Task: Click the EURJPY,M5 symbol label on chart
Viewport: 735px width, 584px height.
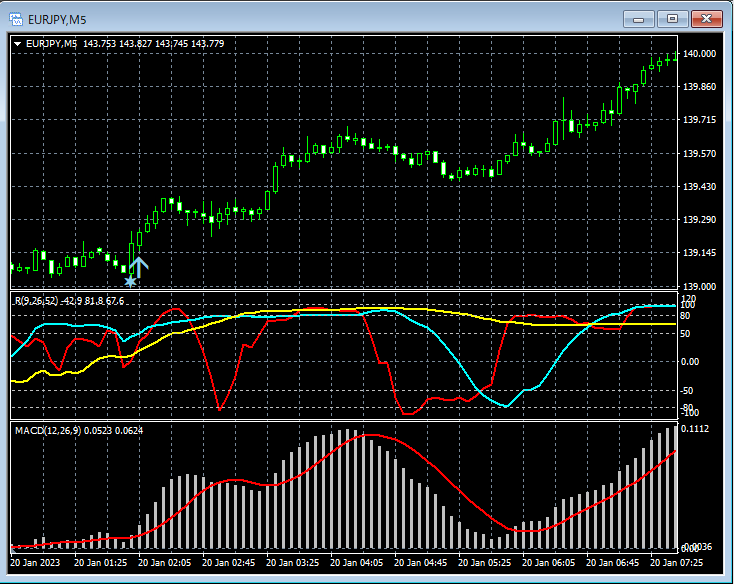Action: [52, 43]
